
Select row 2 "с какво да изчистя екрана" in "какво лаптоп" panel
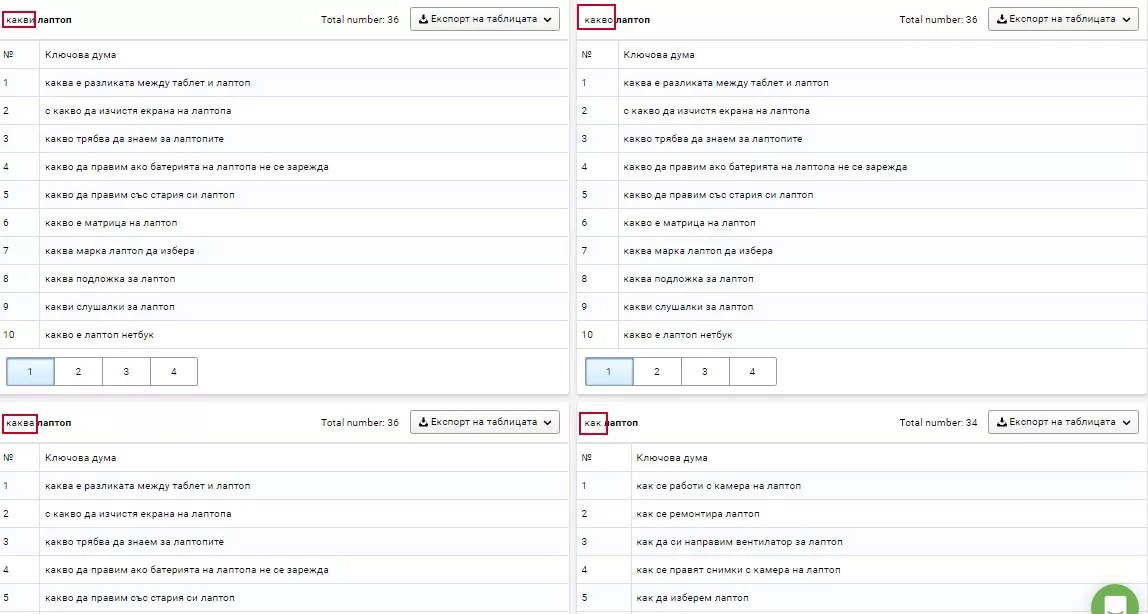862,111
